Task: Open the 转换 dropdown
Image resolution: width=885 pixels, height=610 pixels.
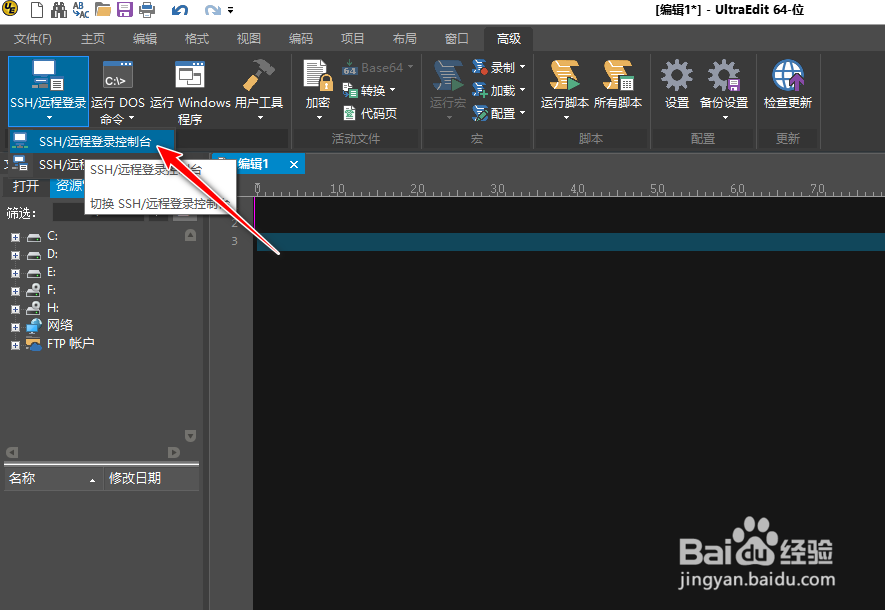Action: click(369, 90)
